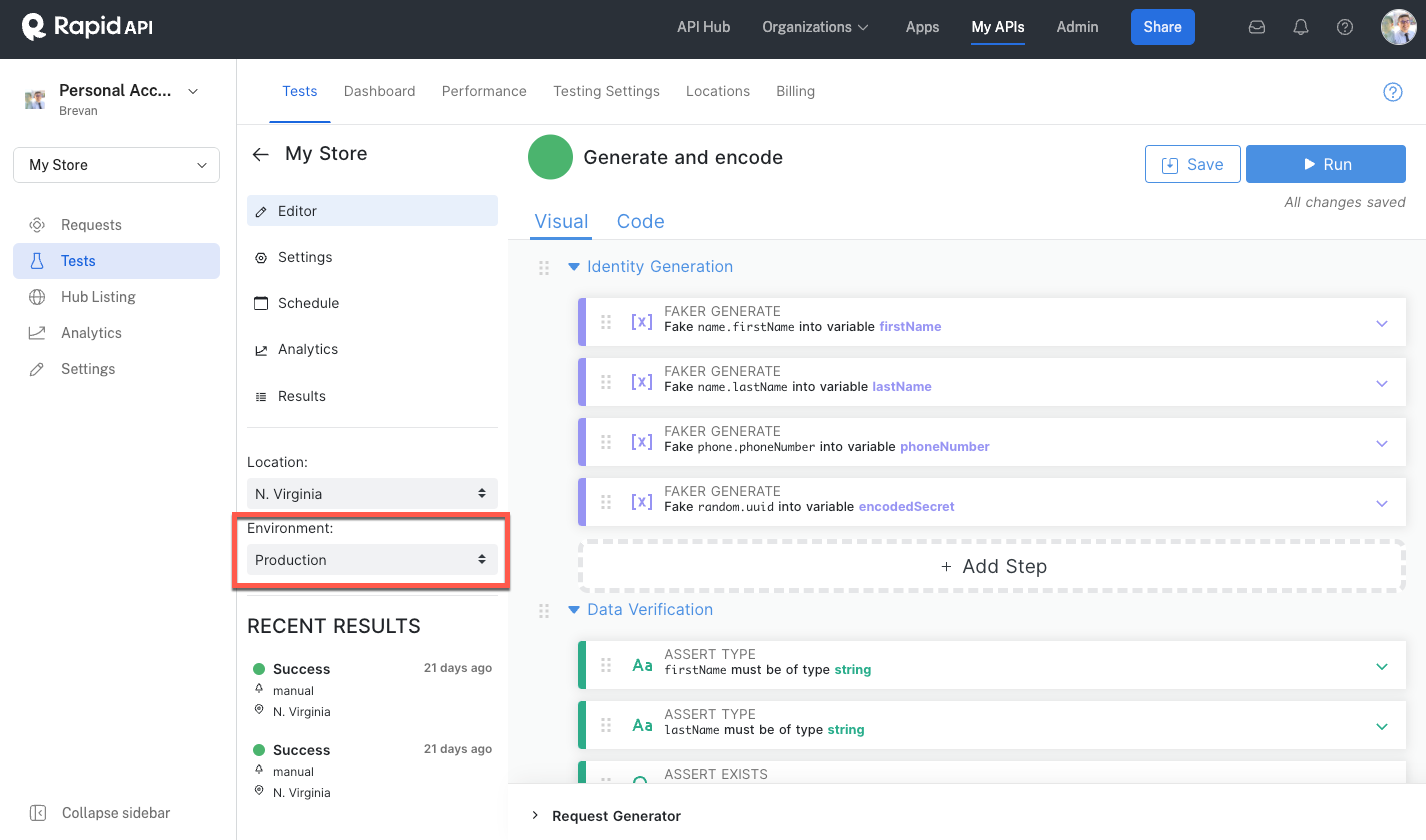Viewport: 1426px width, 840px height.
Task: Expand the lastName assert type step
Action: click(x=1382, y=726)
